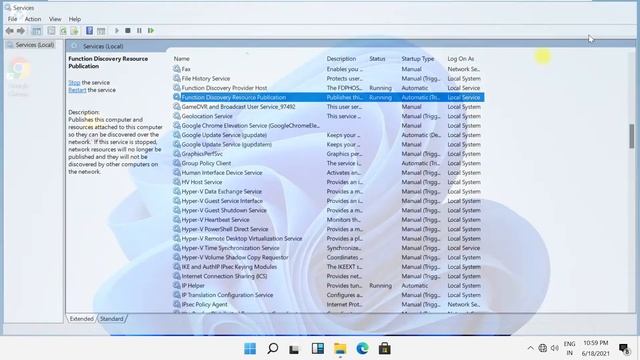Viewport: 640px width, 360px height.
Task: Open taskbar Search magnifier
Action: tap(272, 349)
